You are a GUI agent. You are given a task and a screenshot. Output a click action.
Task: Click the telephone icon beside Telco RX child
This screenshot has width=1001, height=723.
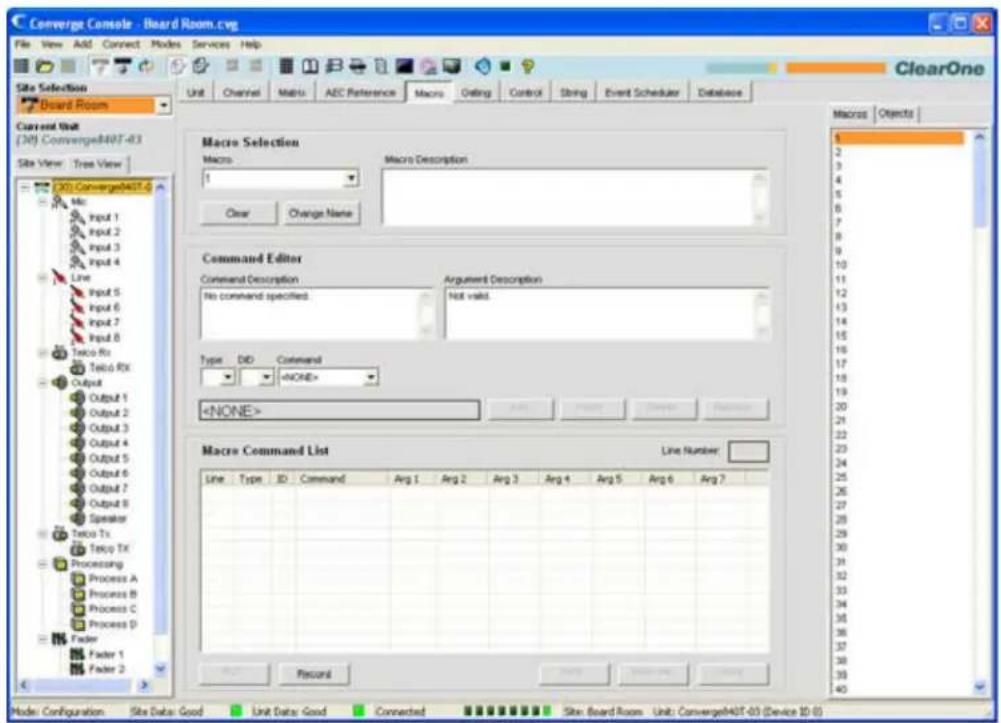(x=77, y=368)
